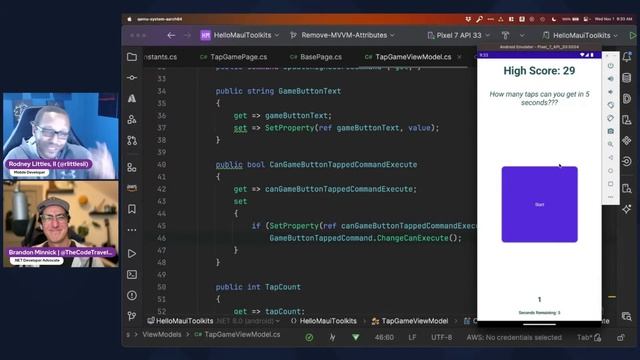Click the TapGameViewModel breadcrumb class
Image resolution: width=640 pixels, height=360 pixels.
[x=410, y=321]
